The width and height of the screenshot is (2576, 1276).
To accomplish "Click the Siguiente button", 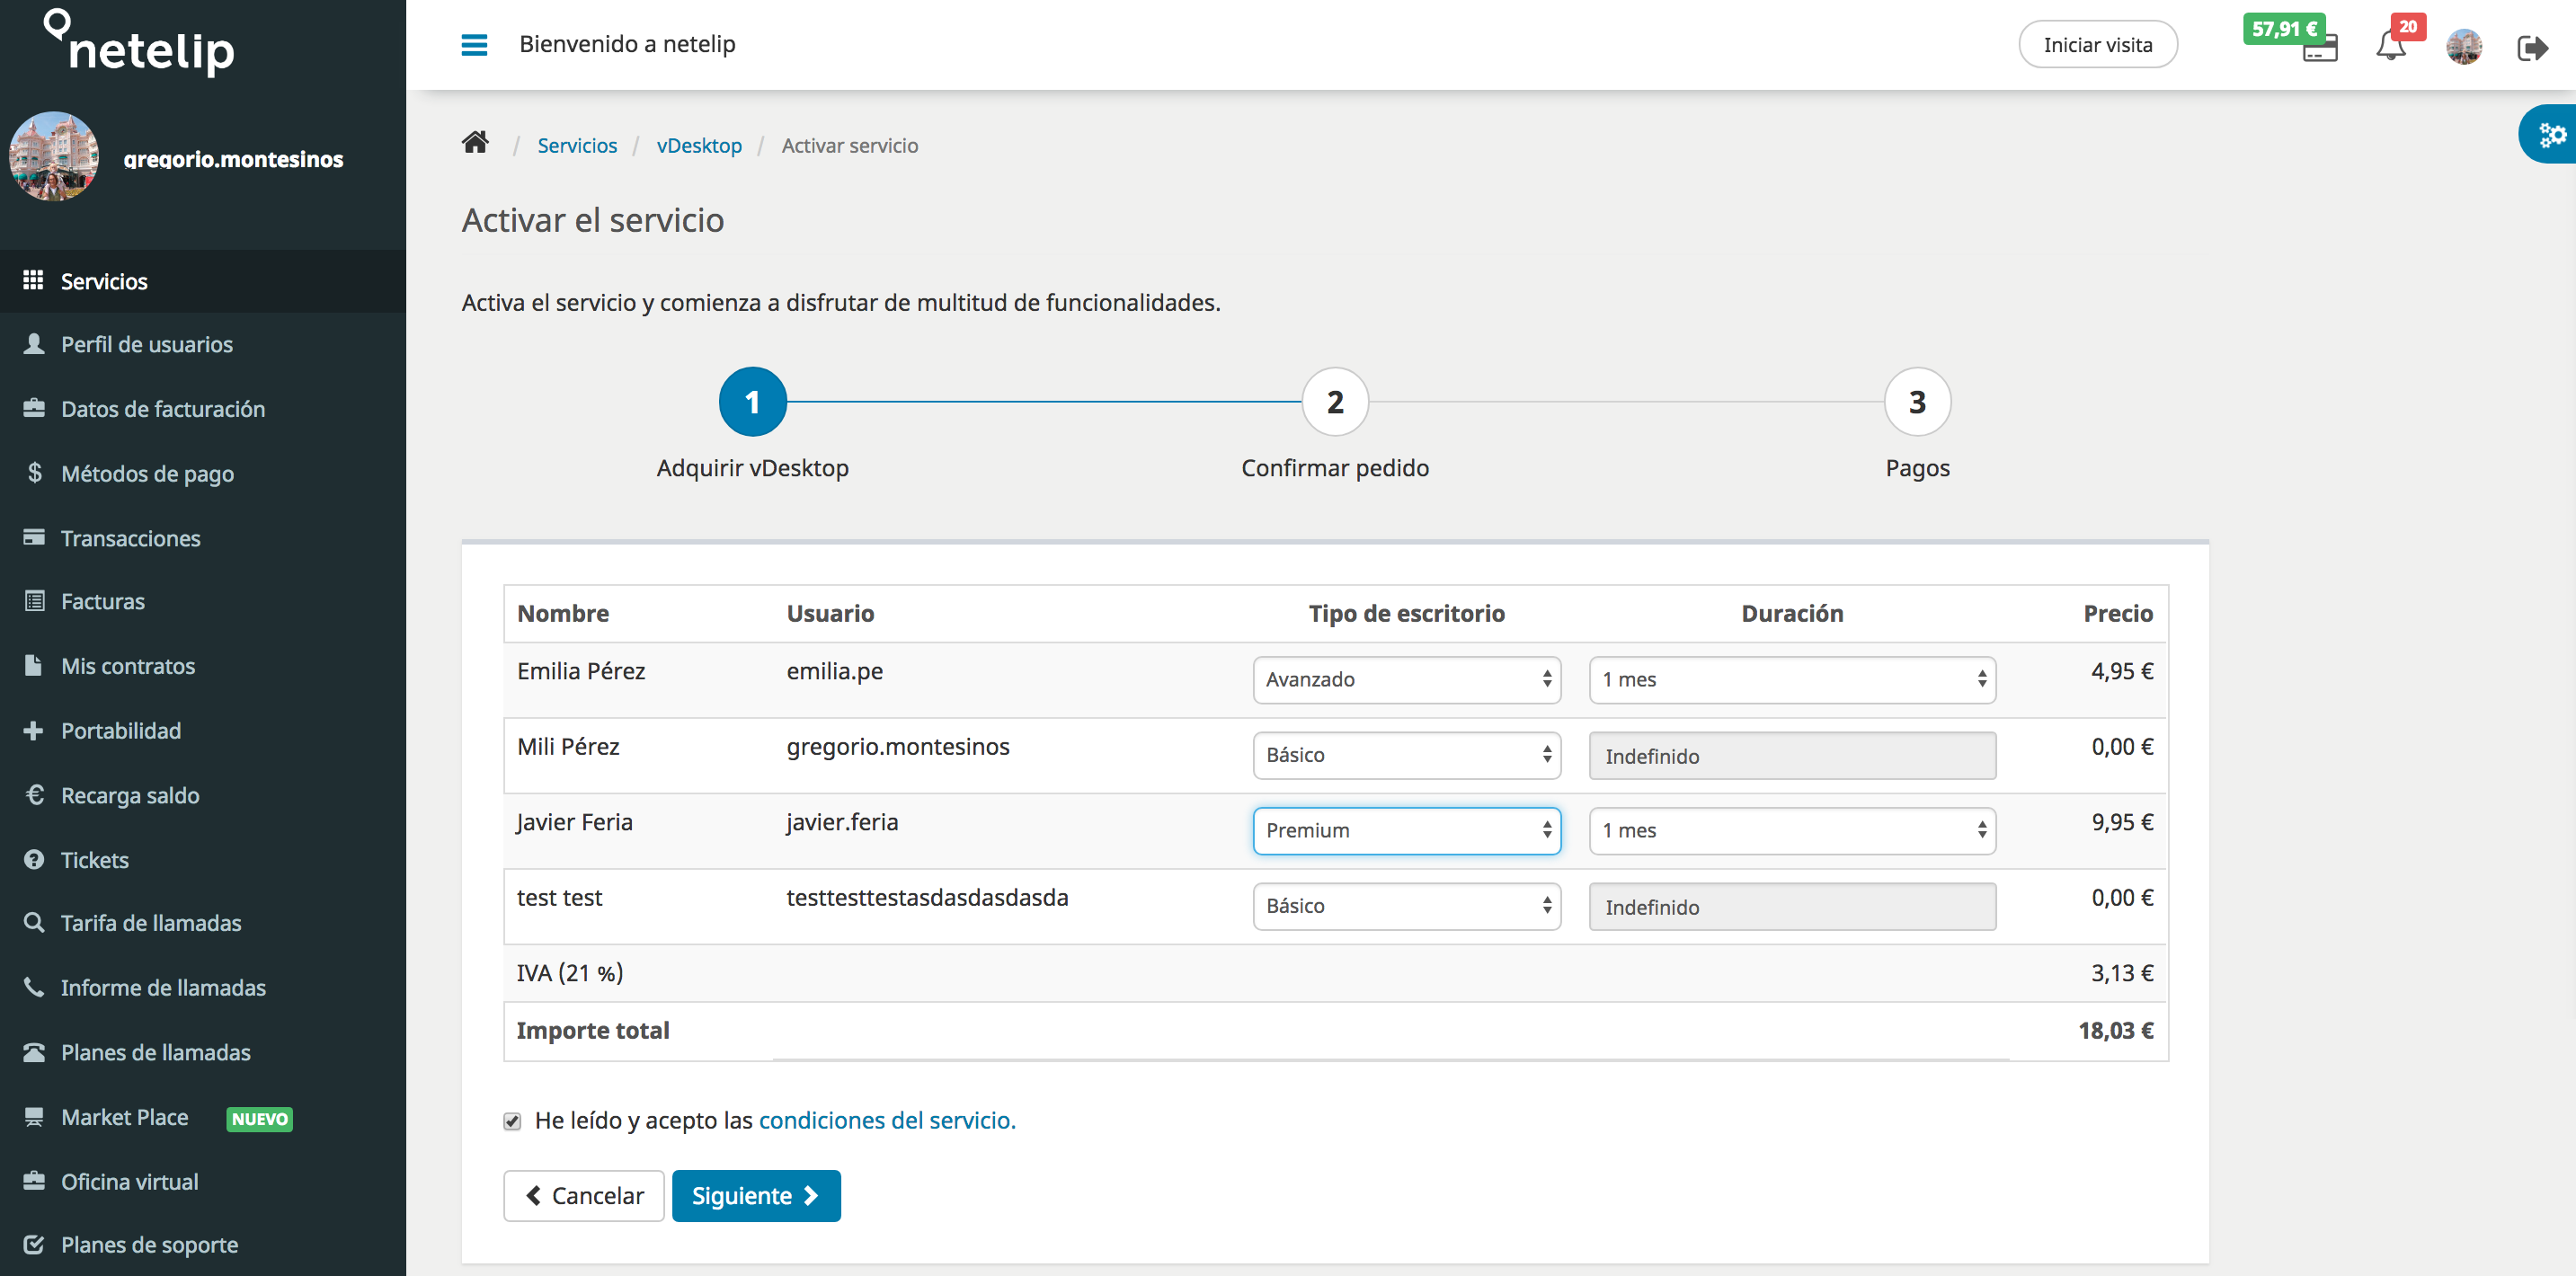I will 756,1196.
